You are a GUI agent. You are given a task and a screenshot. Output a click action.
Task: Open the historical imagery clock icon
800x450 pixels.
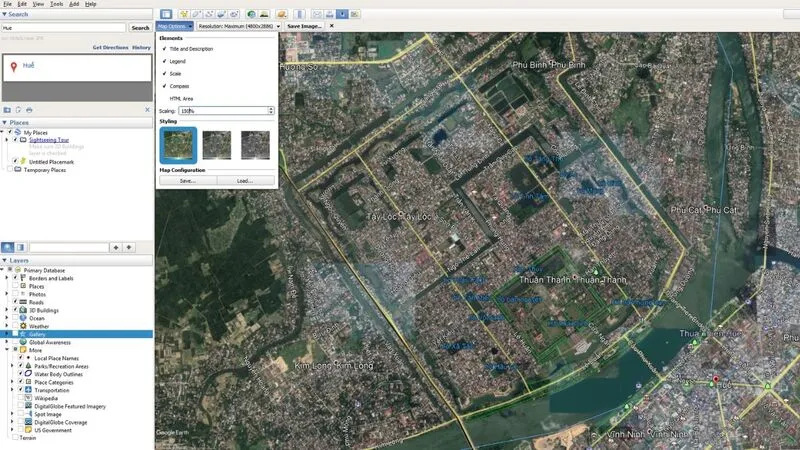(251, 14)
